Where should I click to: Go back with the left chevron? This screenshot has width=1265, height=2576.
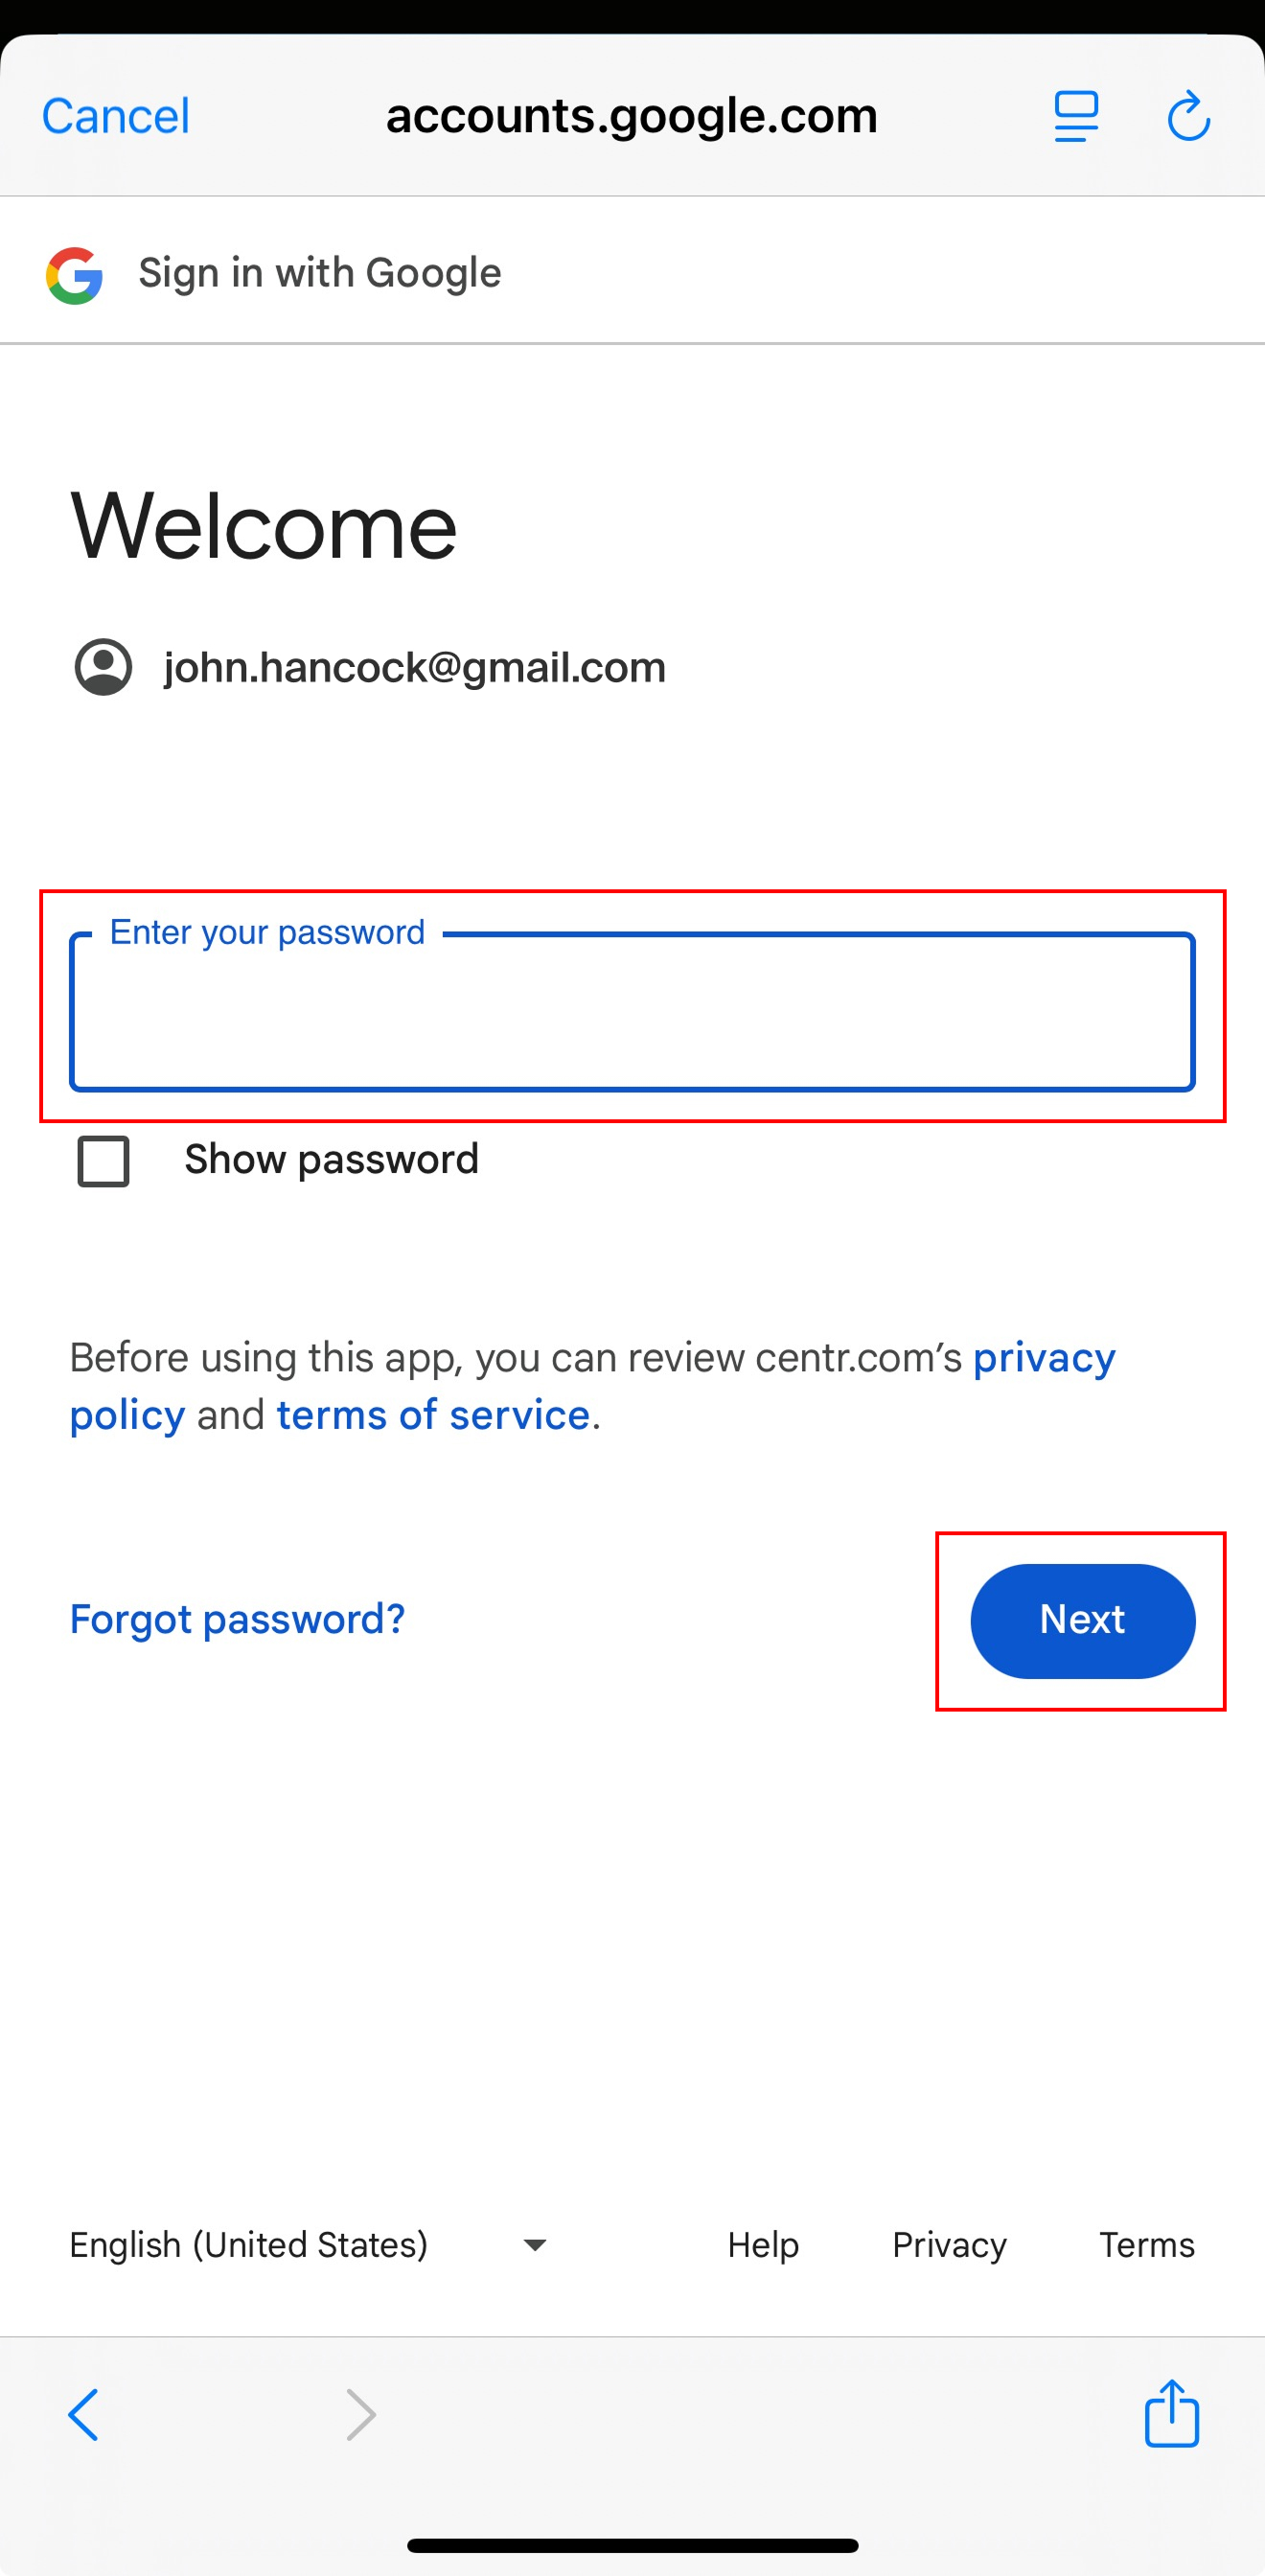84,2415
